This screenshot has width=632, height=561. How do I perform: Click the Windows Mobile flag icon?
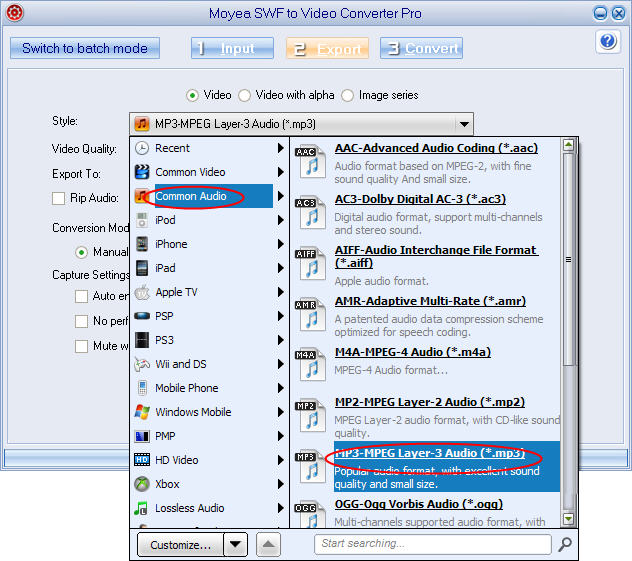pos(142,412)
